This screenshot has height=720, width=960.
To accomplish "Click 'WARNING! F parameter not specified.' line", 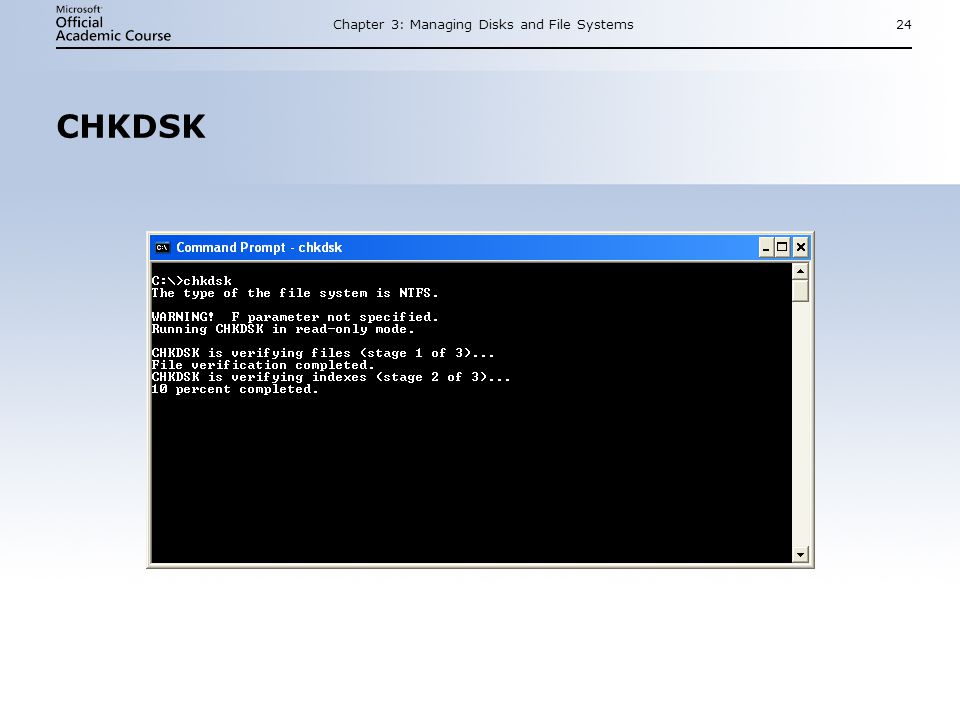I will click(x=295, y=317).
